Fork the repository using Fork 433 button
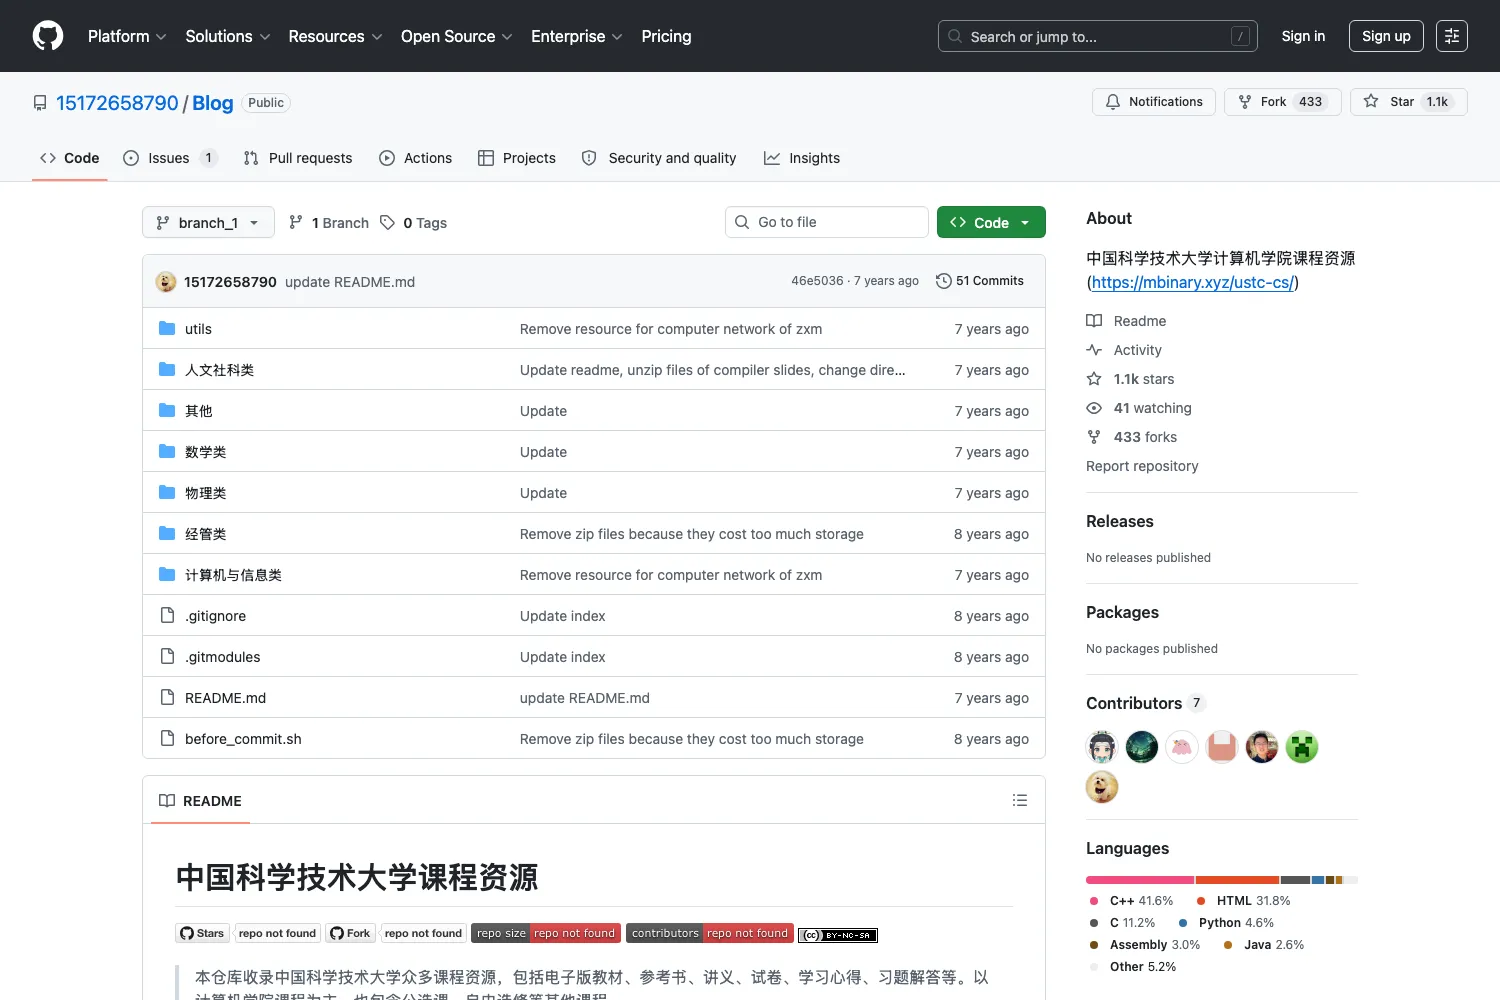 click(1282, 102)
